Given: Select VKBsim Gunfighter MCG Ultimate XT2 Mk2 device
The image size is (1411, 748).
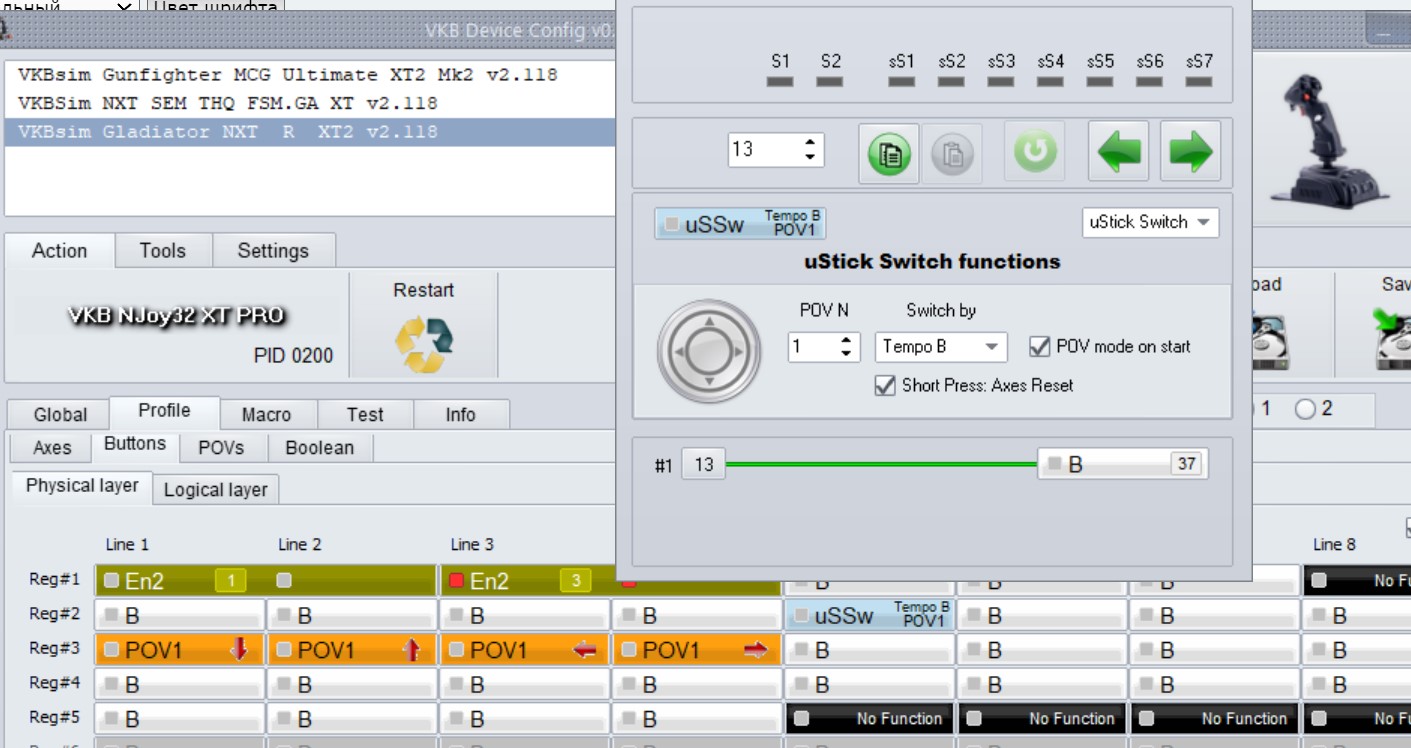Looking at the screenshot, I should (310, 75).
